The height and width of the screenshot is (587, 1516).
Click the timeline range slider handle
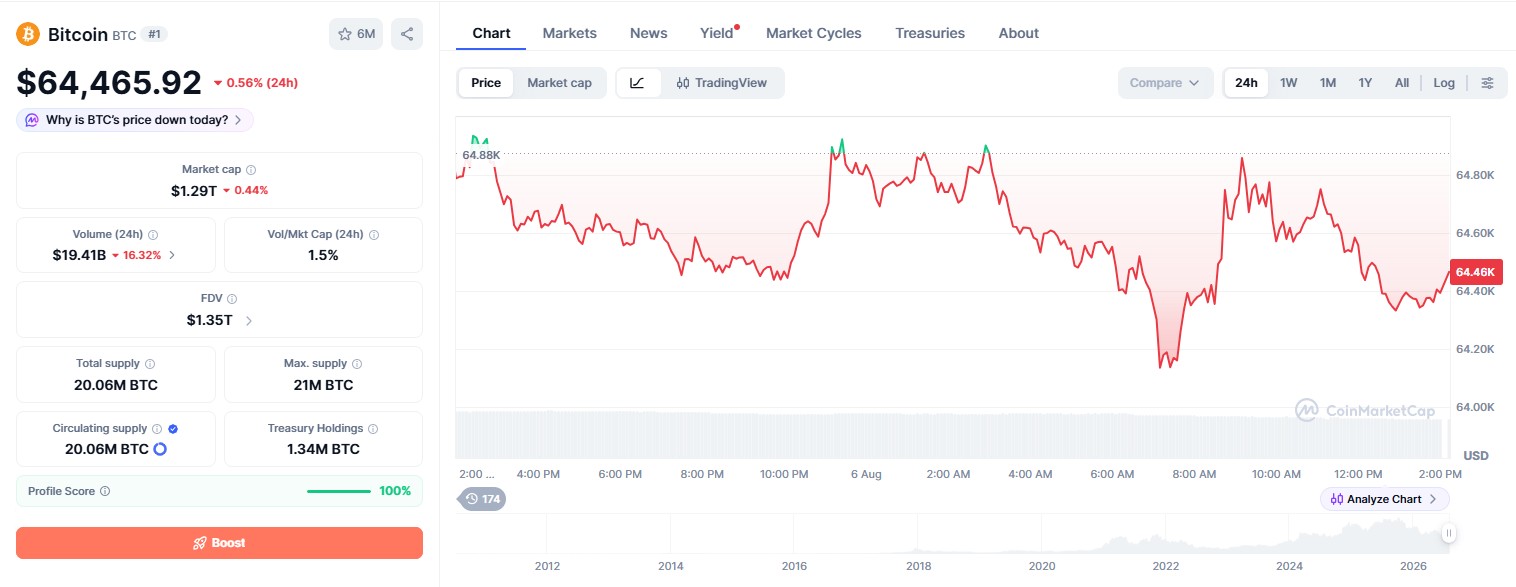(x=1448, y=533)
